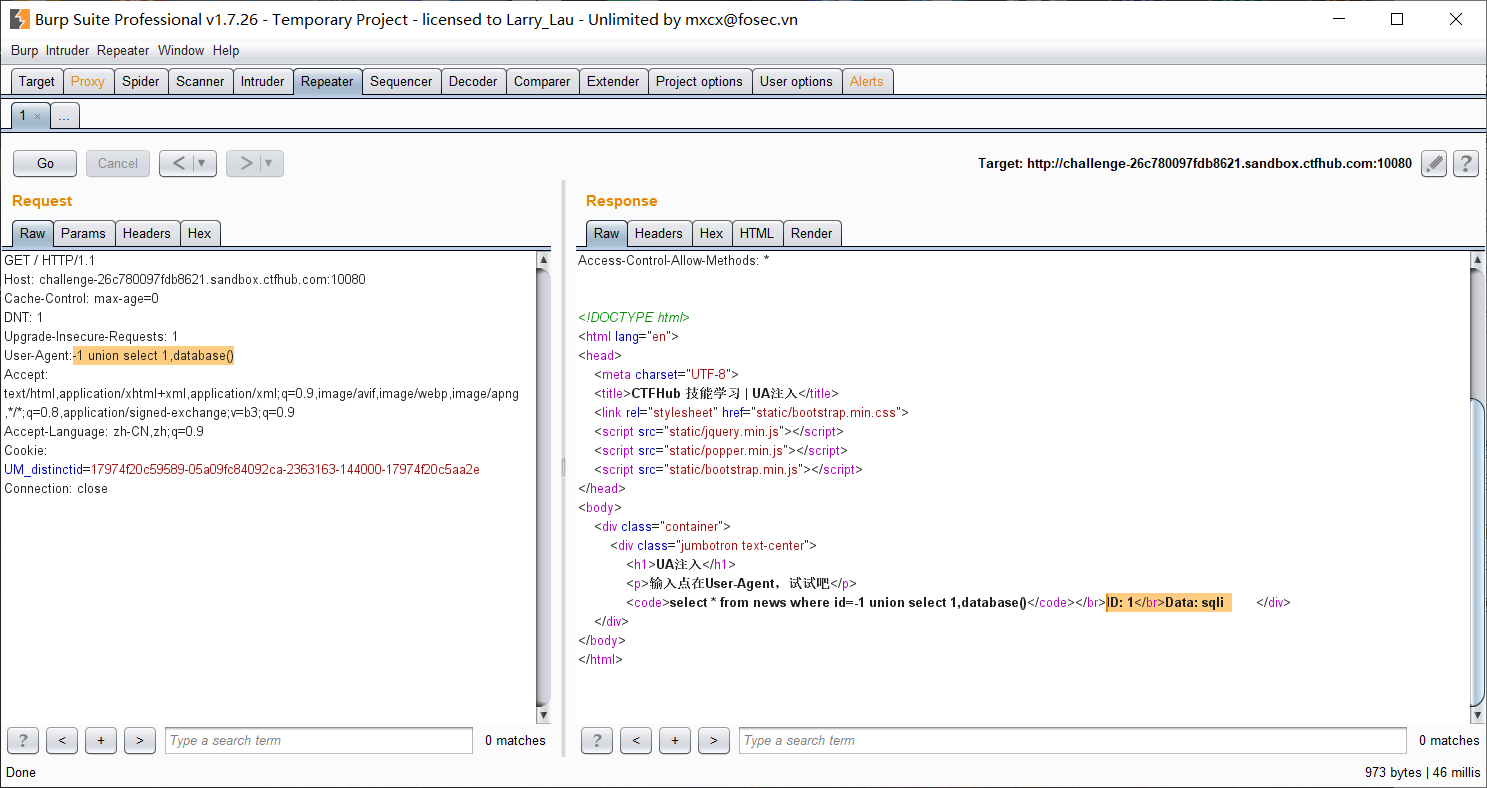1487x788 pixels.
Task: Open search options help in response pane
Action: click(596, 741)
